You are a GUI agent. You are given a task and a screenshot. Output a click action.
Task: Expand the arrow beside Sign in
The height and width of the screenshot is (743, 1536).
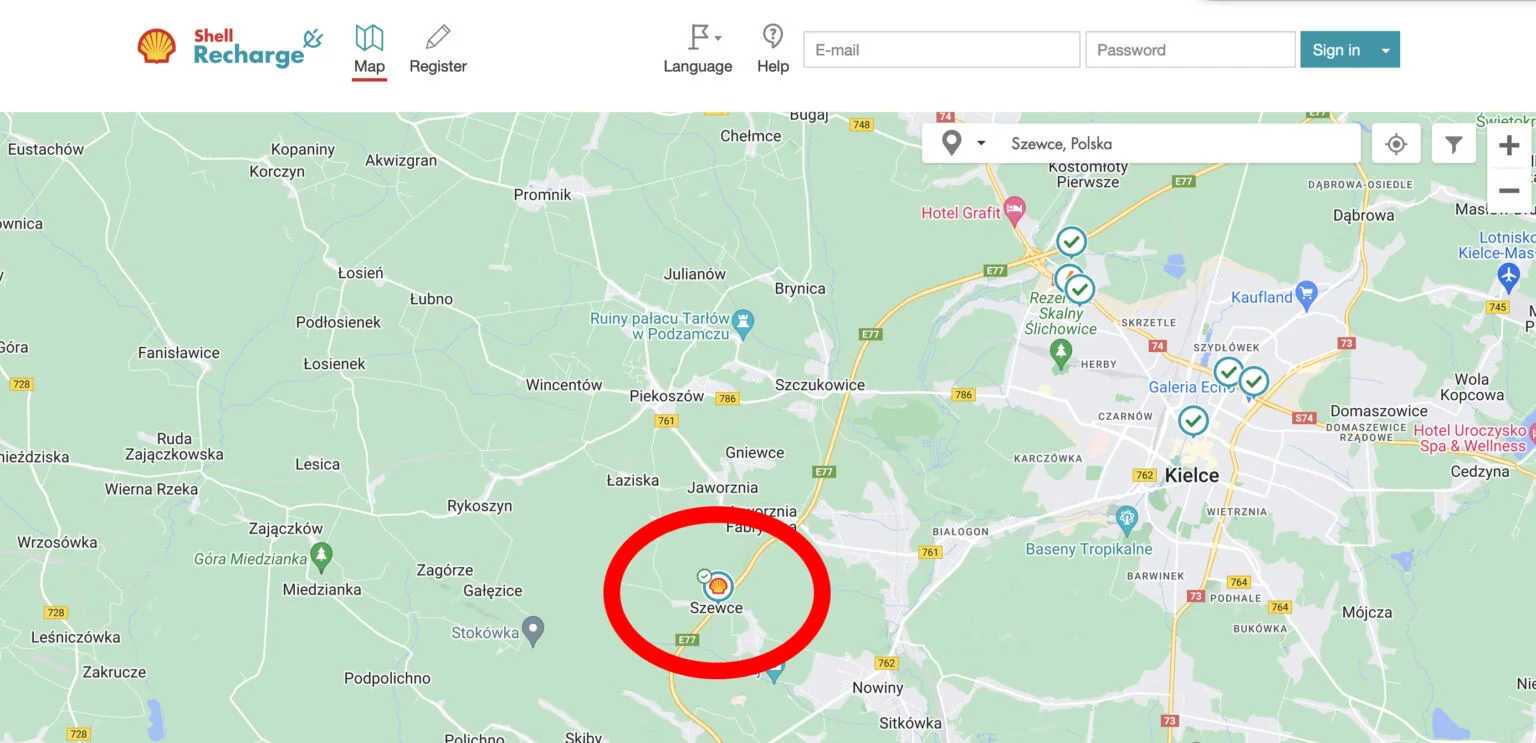[1386, 50]
